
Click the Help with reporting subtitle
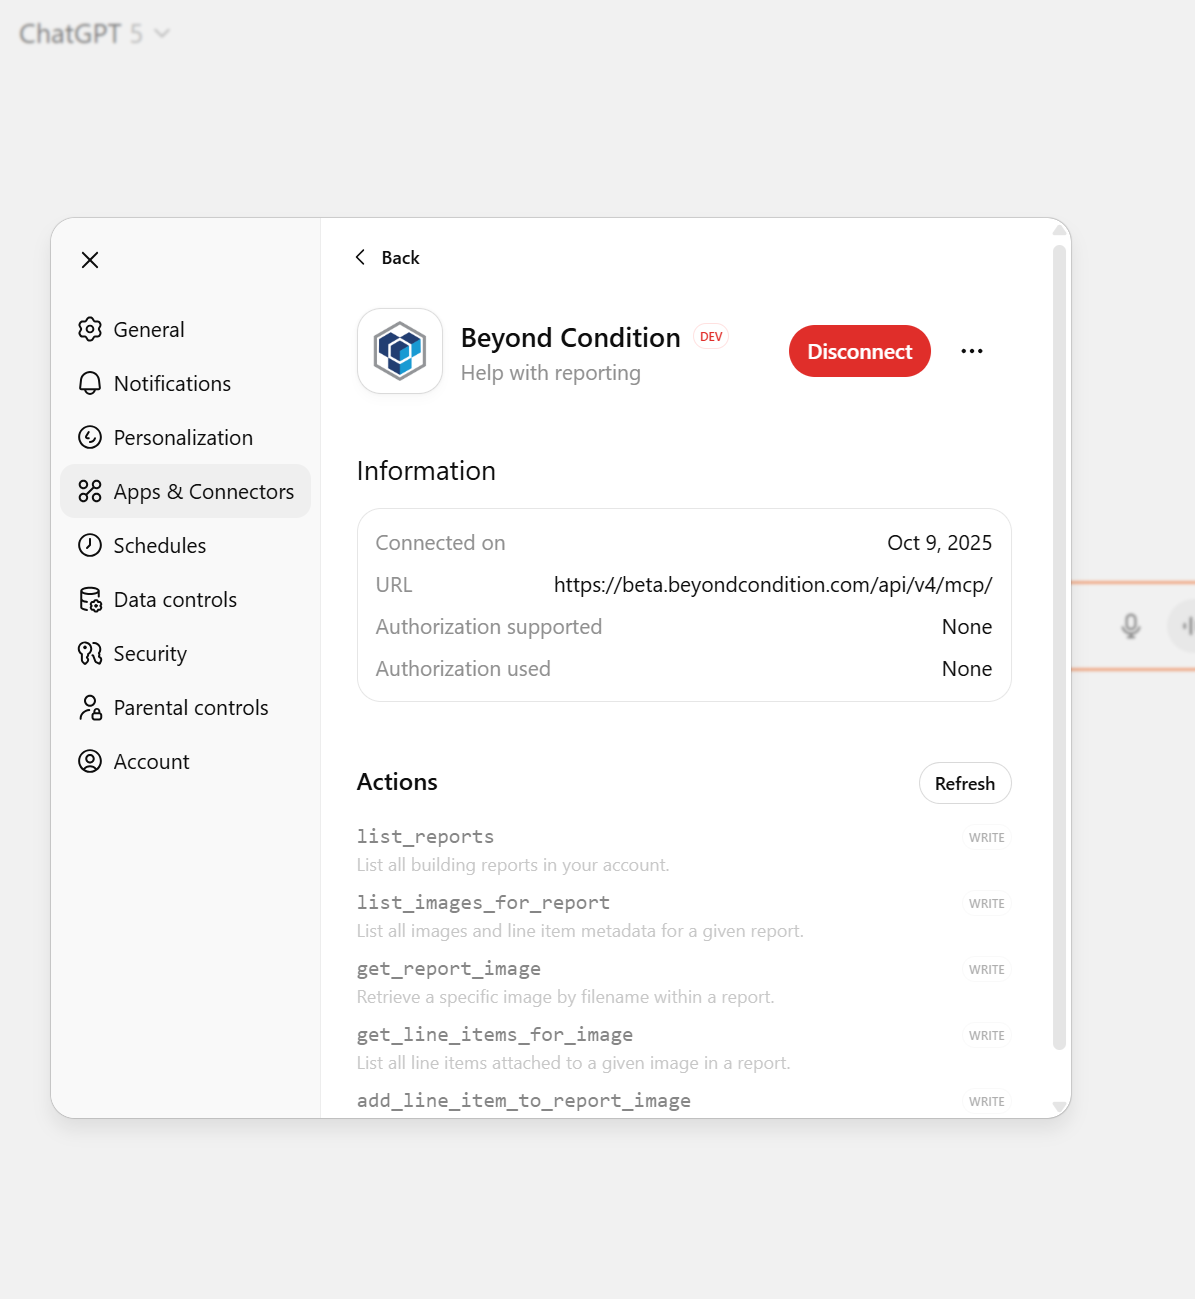551,373
